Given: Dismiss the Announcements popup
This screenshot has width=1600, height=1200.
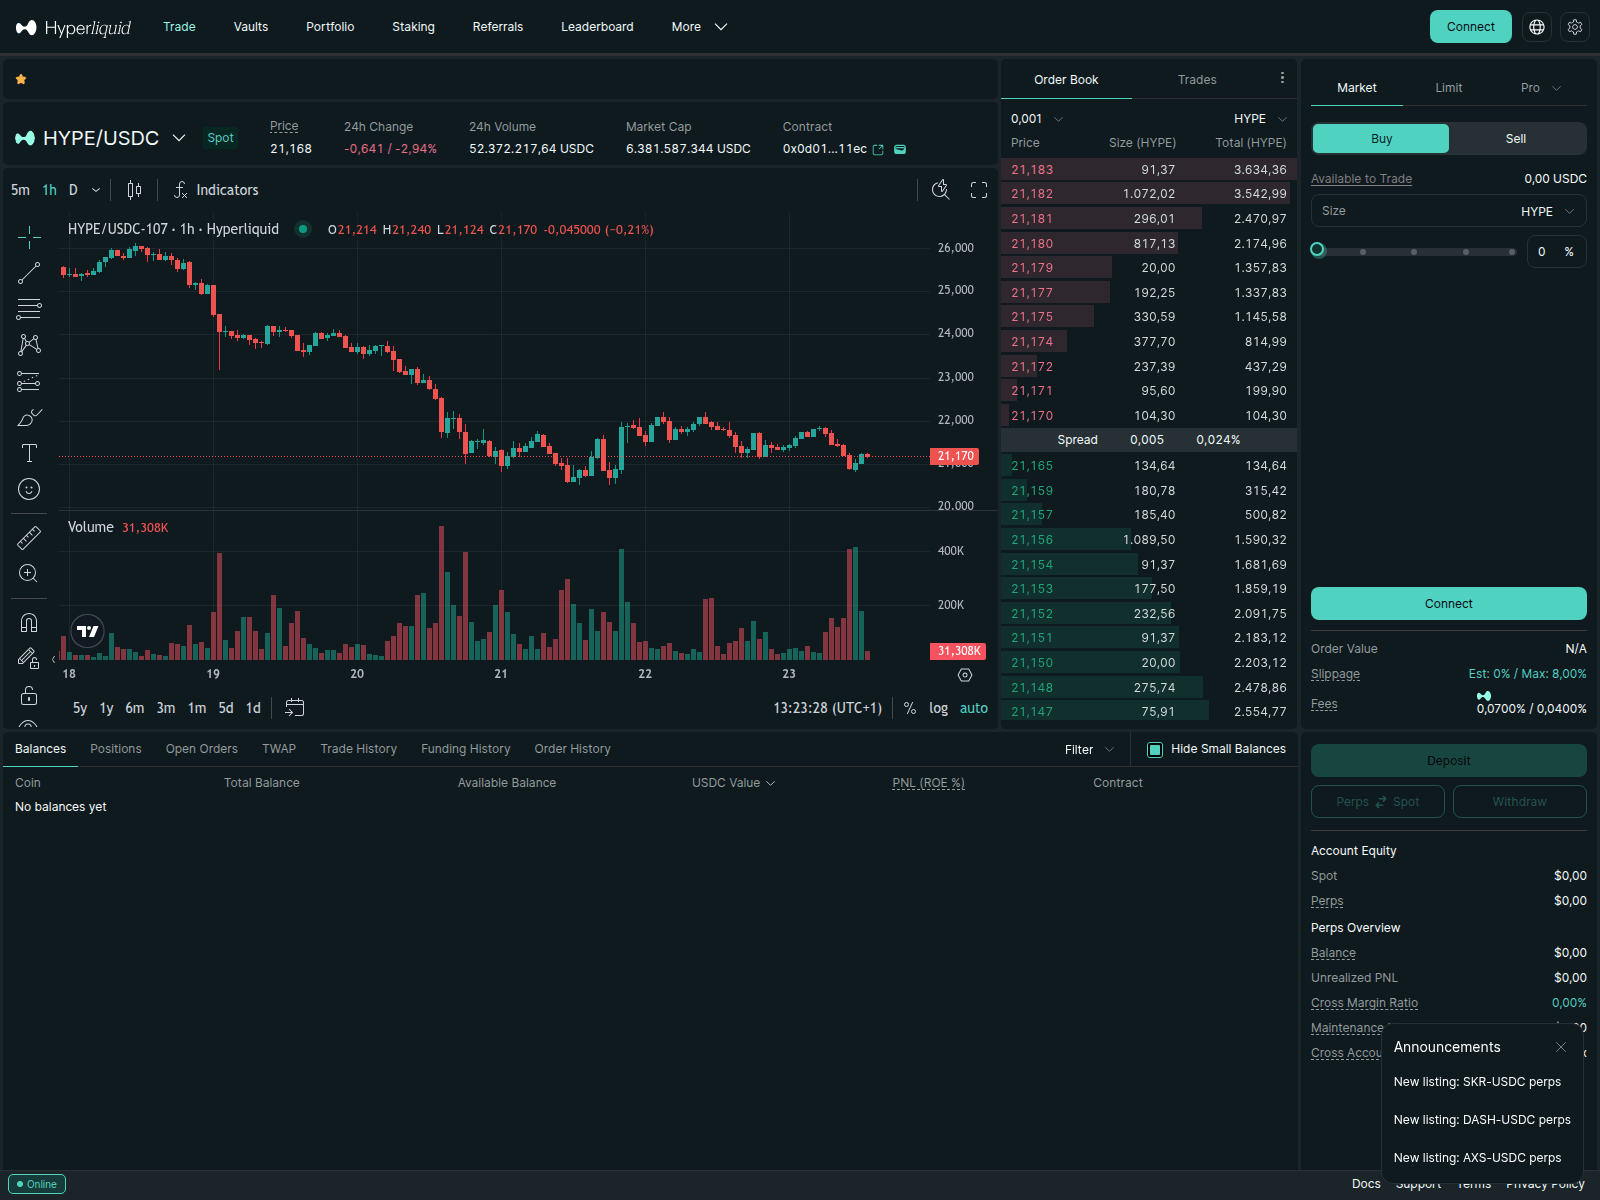Looking at the screenshot, I should click(1560, 1047).
